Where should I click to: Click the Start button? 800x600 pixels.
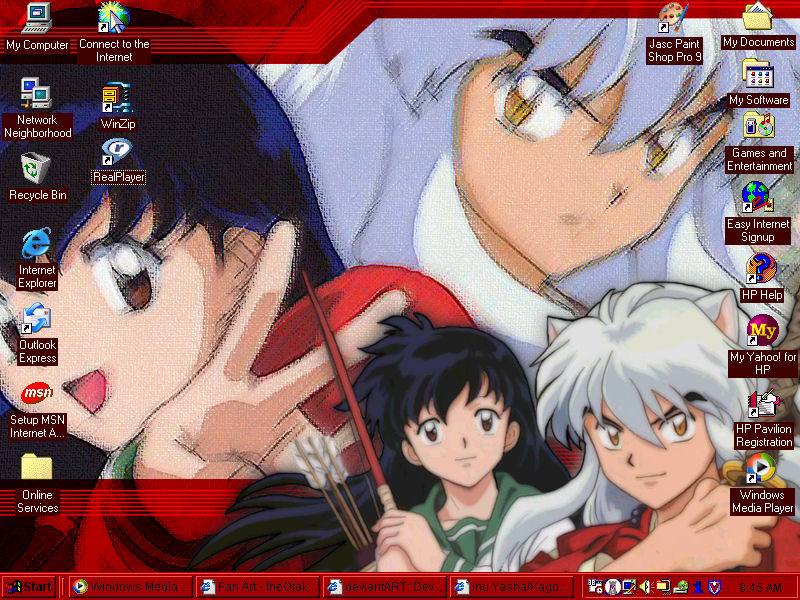point(30,585)
